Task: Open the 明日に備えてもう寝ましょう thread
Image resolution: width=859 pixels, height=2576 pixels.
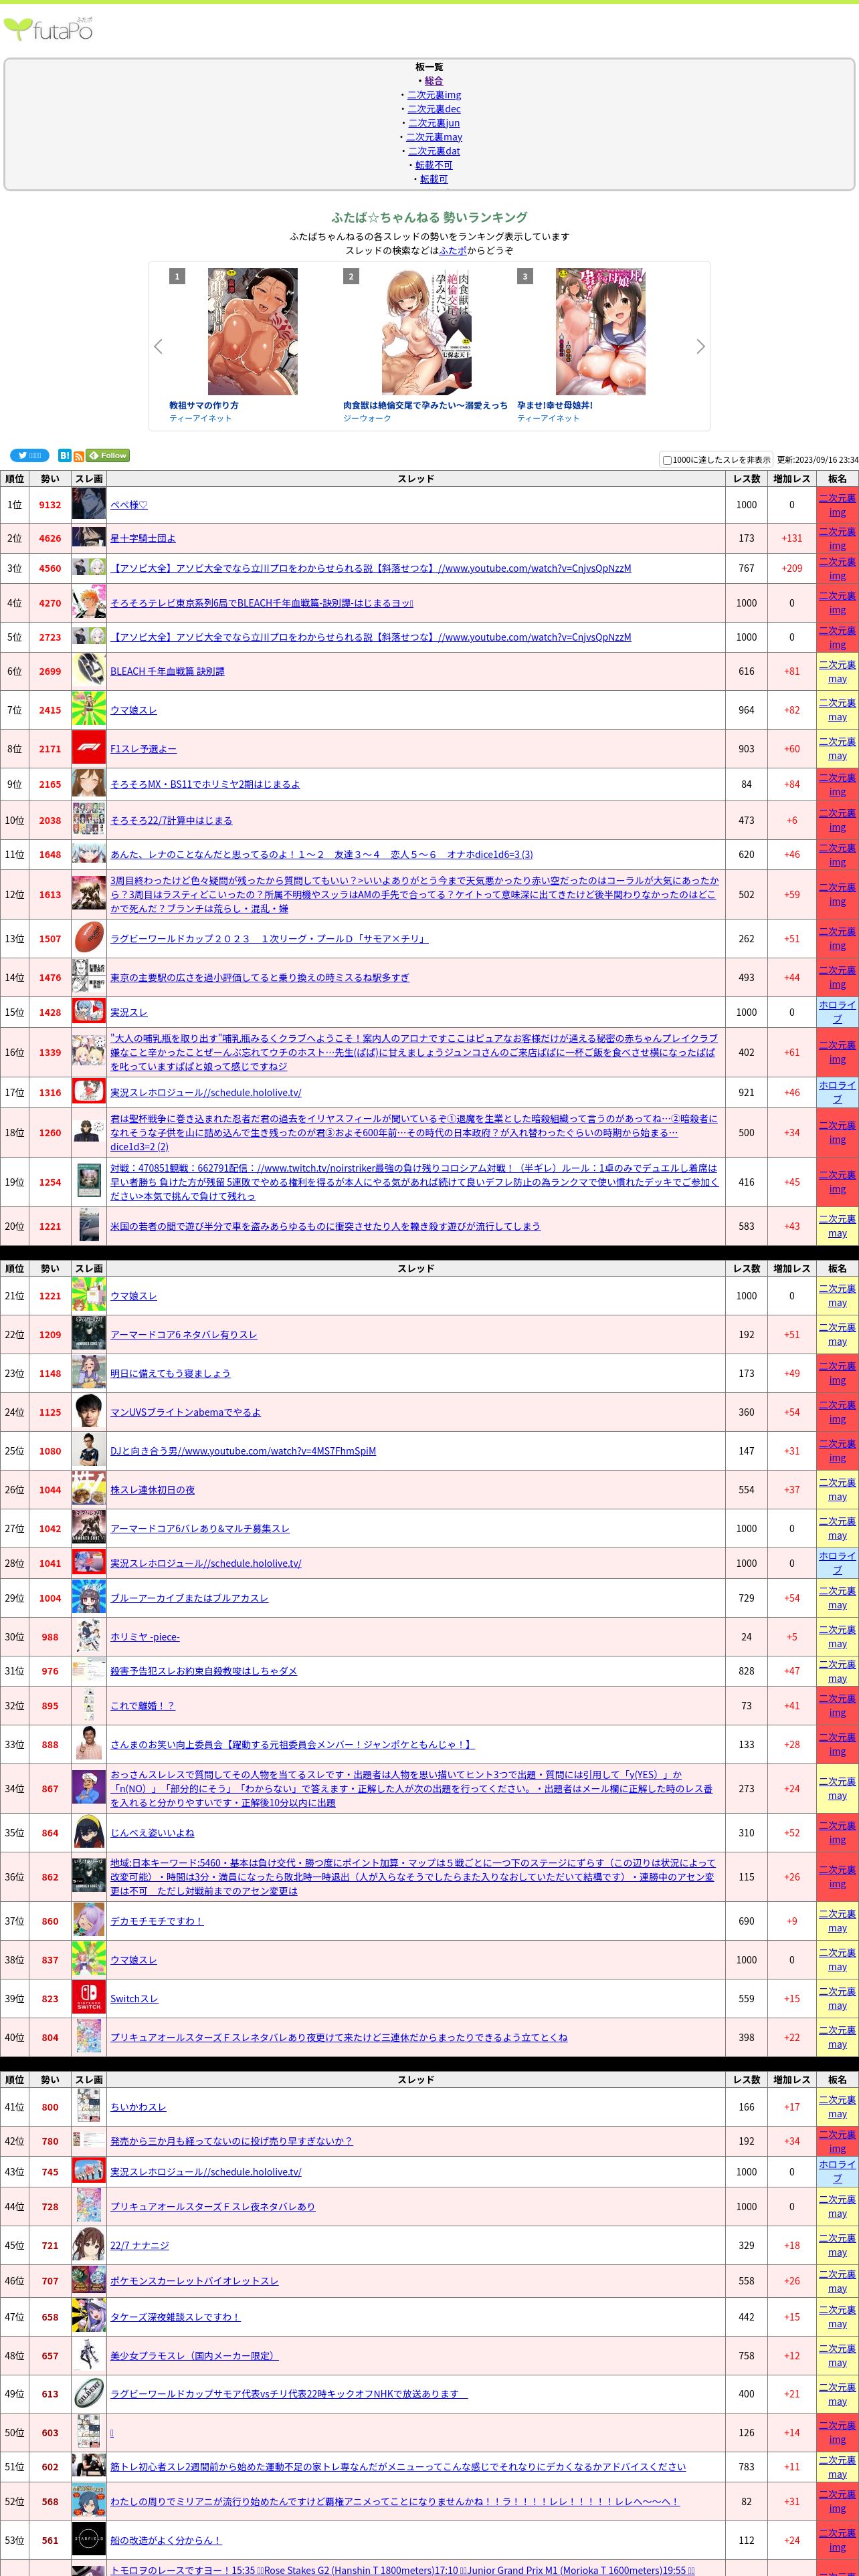Action: tap(170, 1374)
